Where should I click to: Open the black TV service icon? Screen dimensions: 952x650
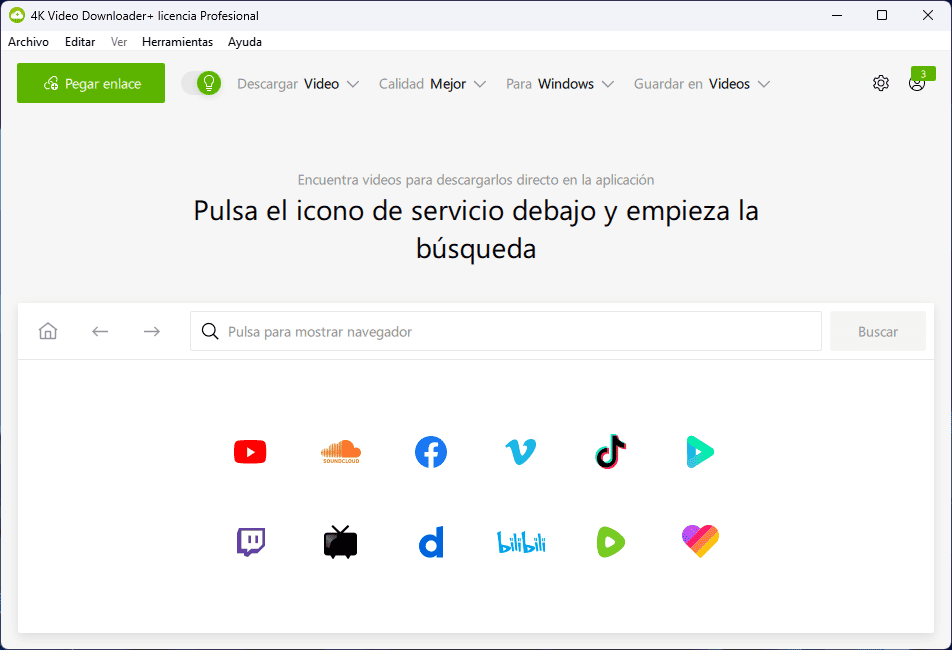point(341,542)
